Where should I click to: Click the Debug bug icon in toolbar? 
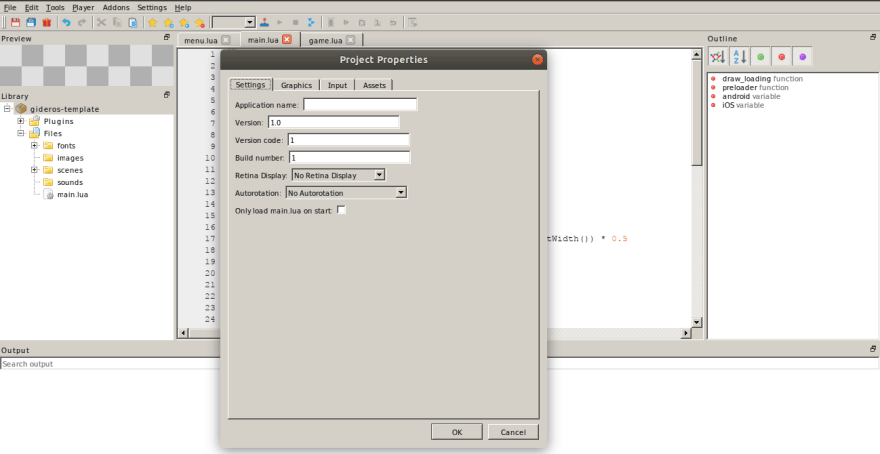click(331, 22)
